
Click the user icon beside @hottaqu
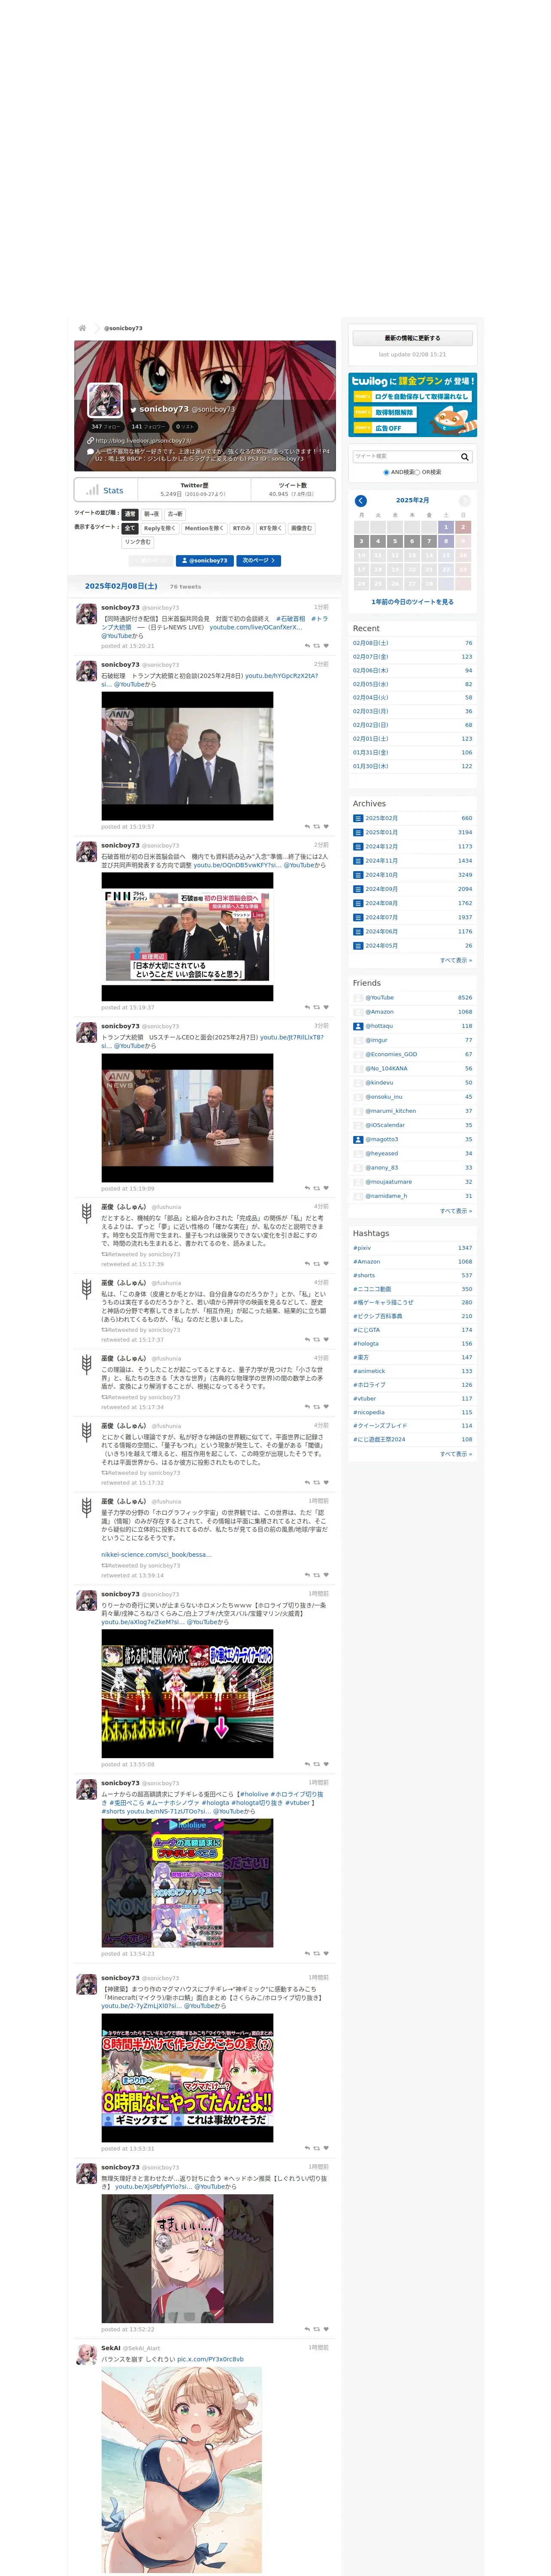click(x=358, y=1026)
